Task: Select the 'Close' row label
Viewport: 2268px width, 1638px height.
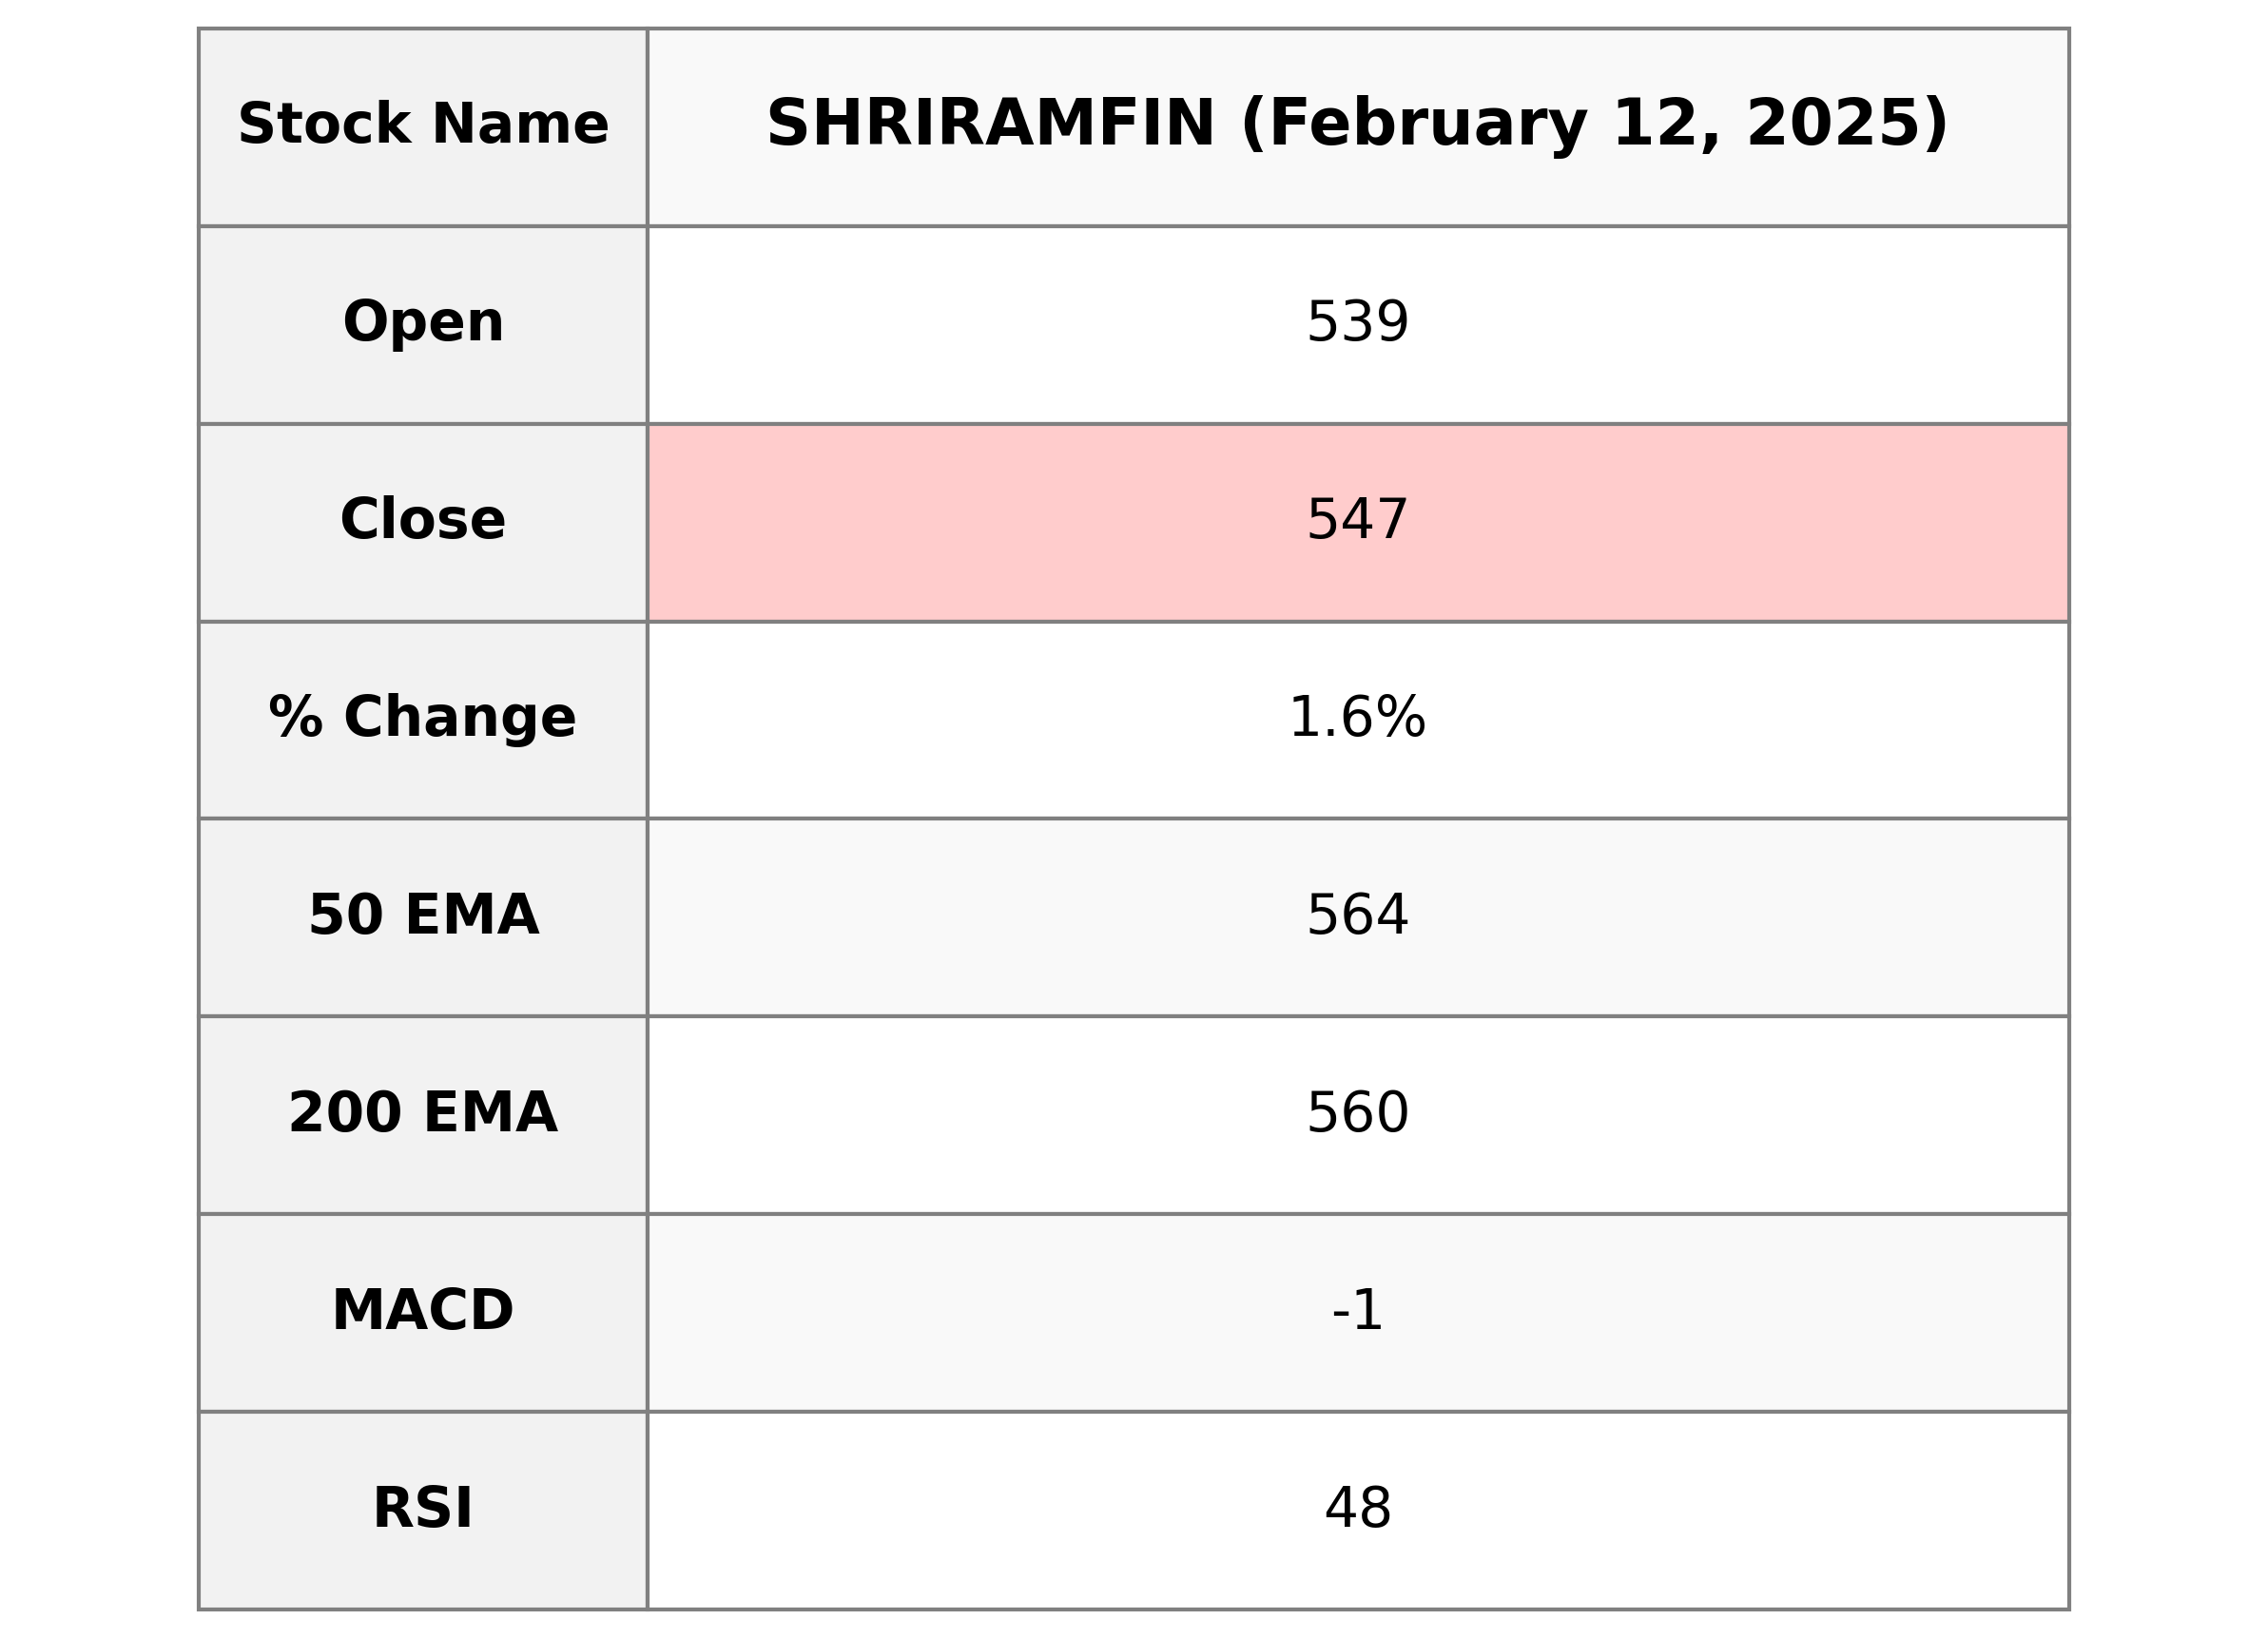Action: [423, 520]
